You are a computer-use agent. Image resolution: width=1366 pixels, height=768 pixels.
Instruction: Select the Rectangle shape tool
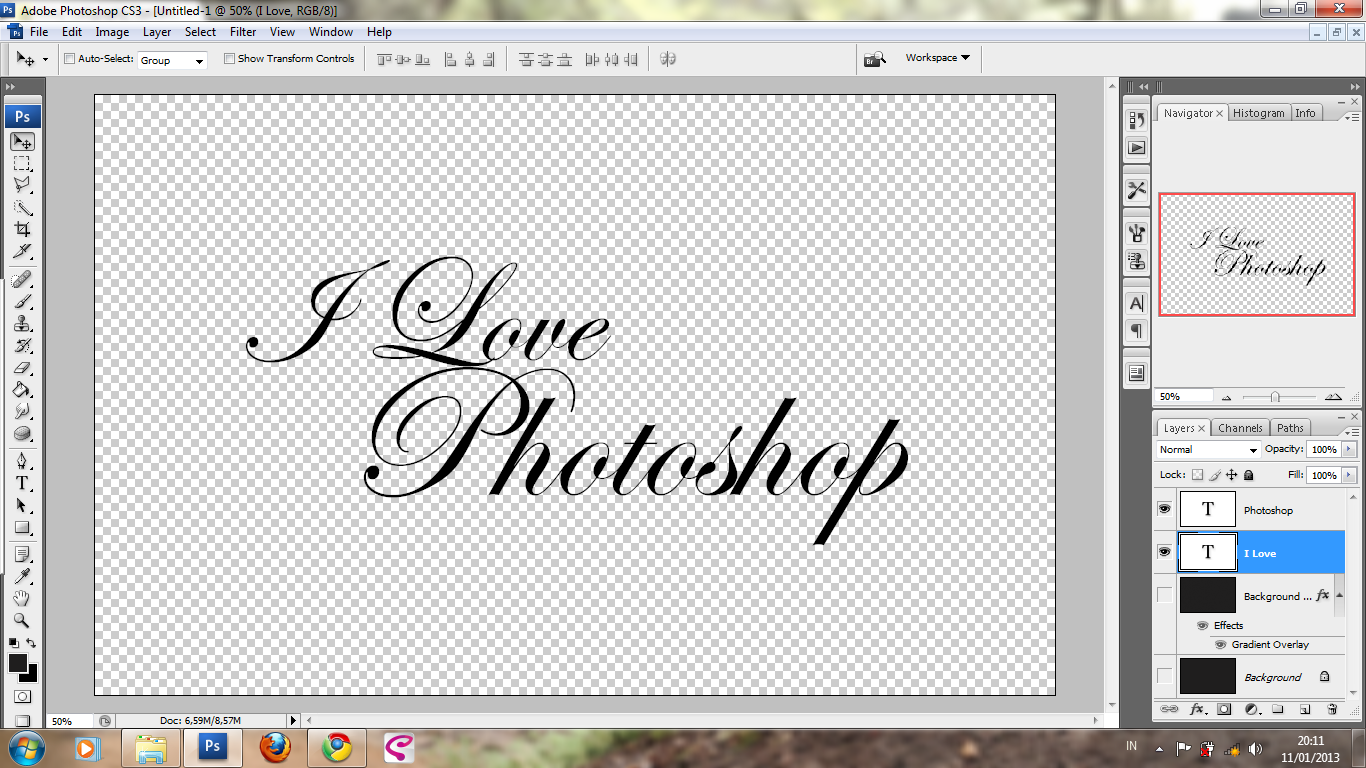[x=22, y=527]
